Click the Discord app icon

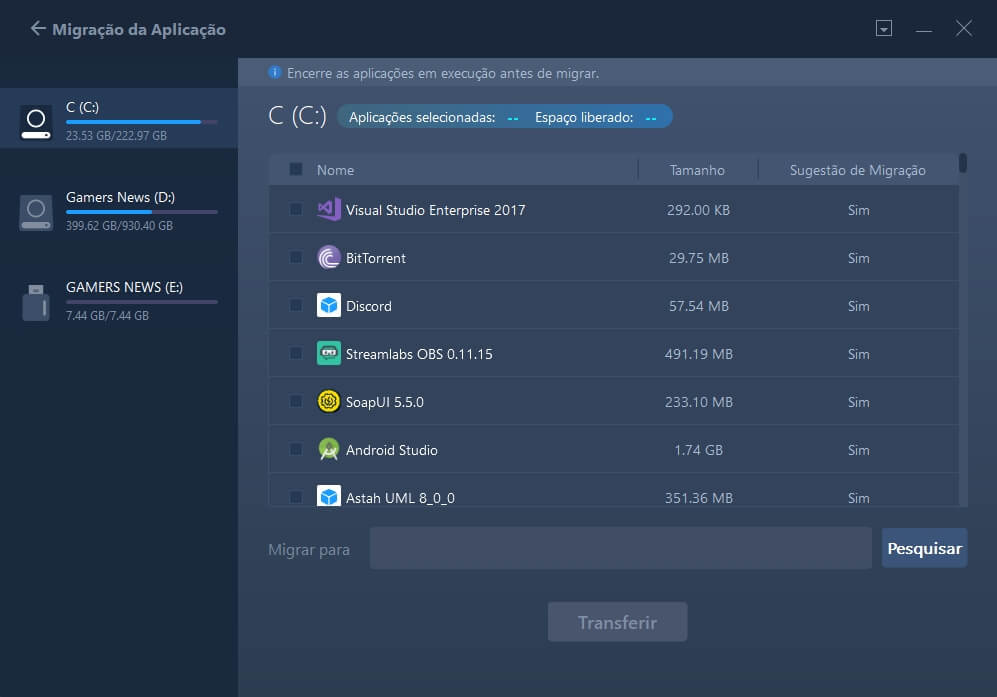tap(331, 305)
